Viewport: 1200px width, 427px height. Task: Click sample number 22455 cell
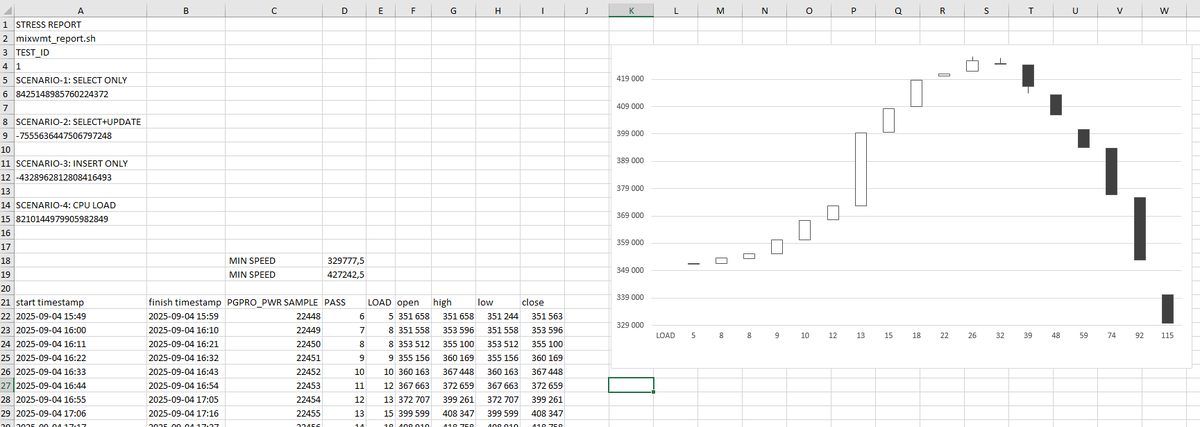(274, 413)
